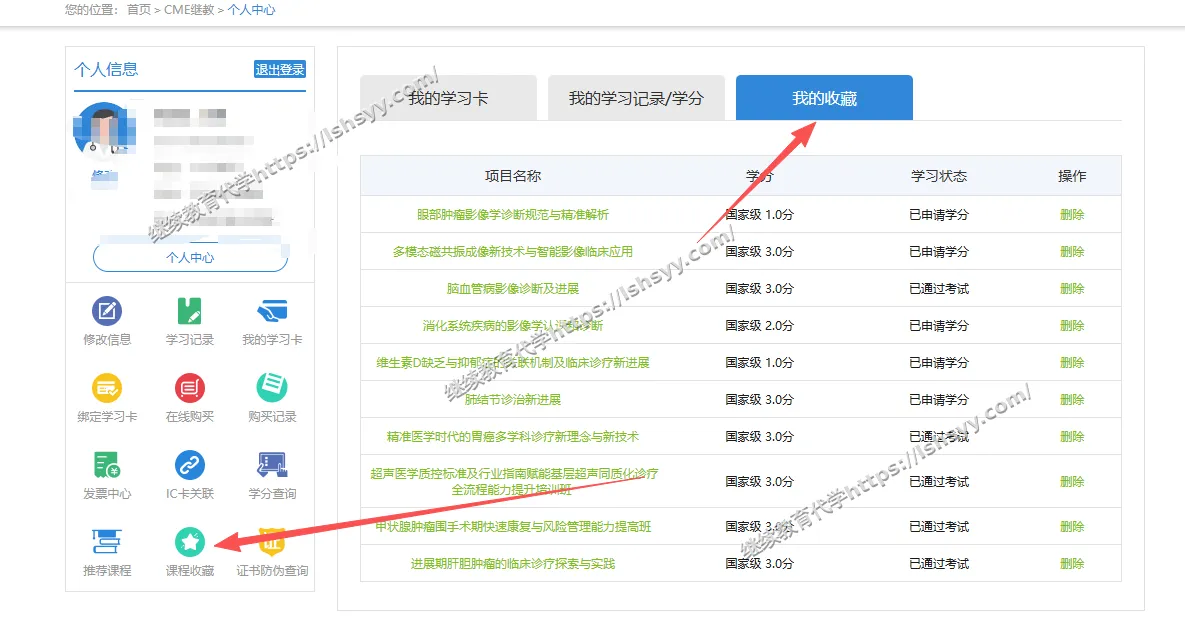Open course 进展期肝胆肿瘤的临床诊疗探索与实践

coord(512,564)
